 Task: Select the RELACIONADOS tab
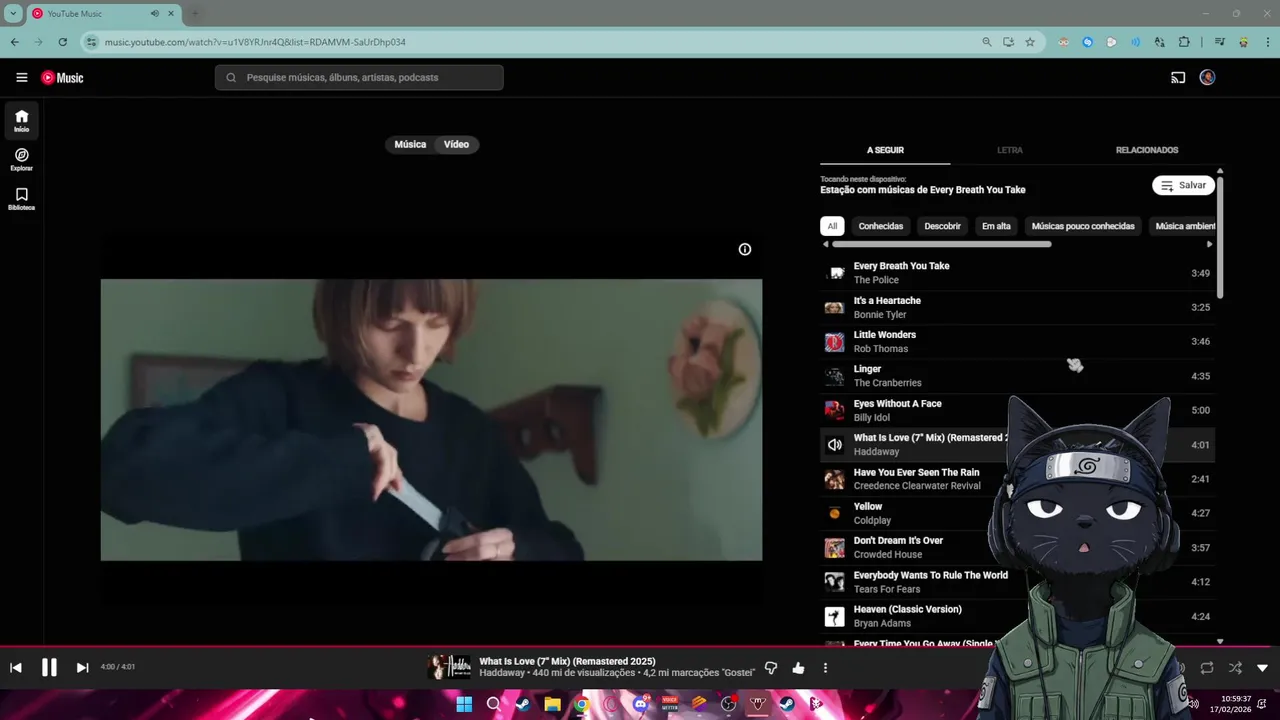[x=1147, y=150]
